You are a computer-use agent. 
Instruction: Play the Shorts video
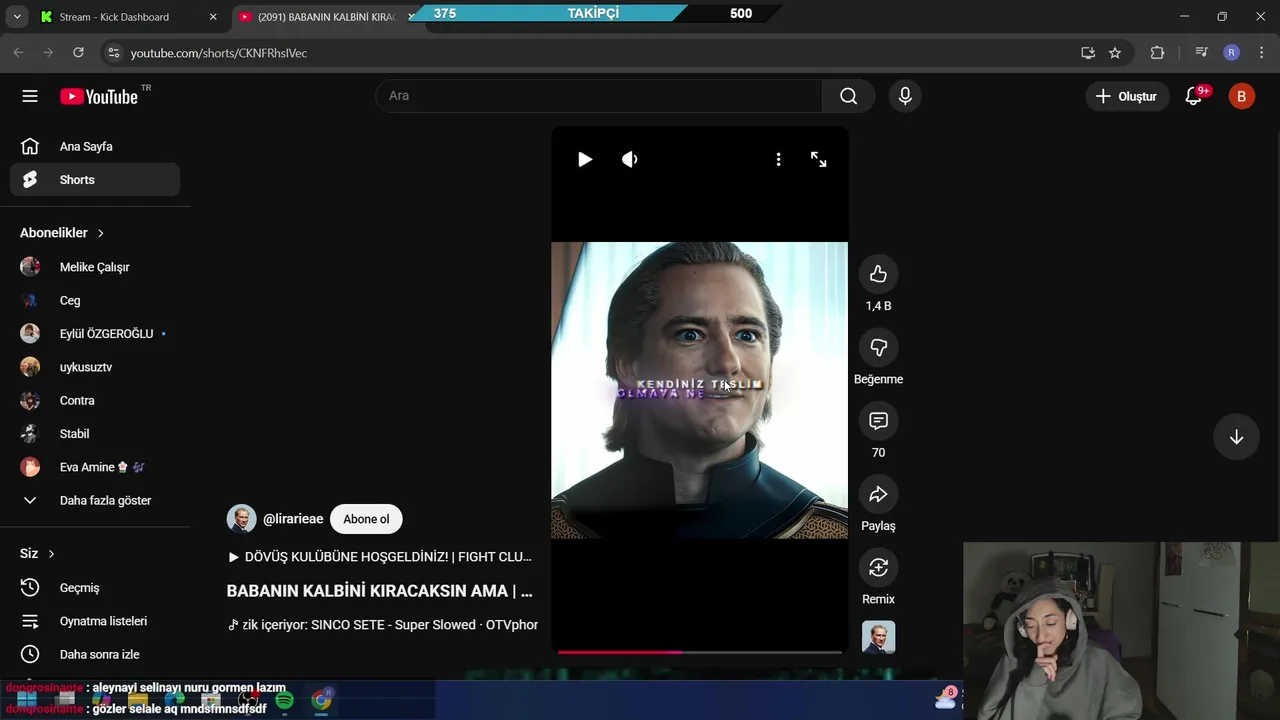[585, 159]
